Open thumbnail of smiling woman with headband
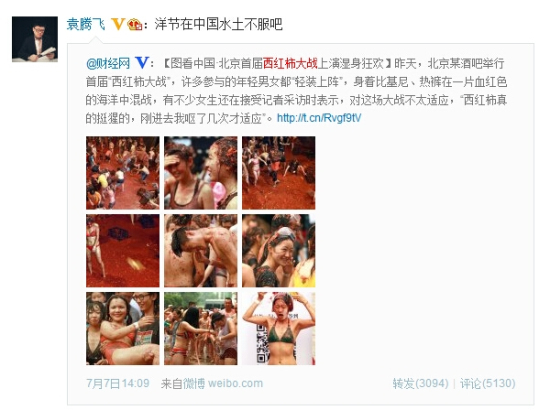550x410 pixels. click(x=279, y=251)
